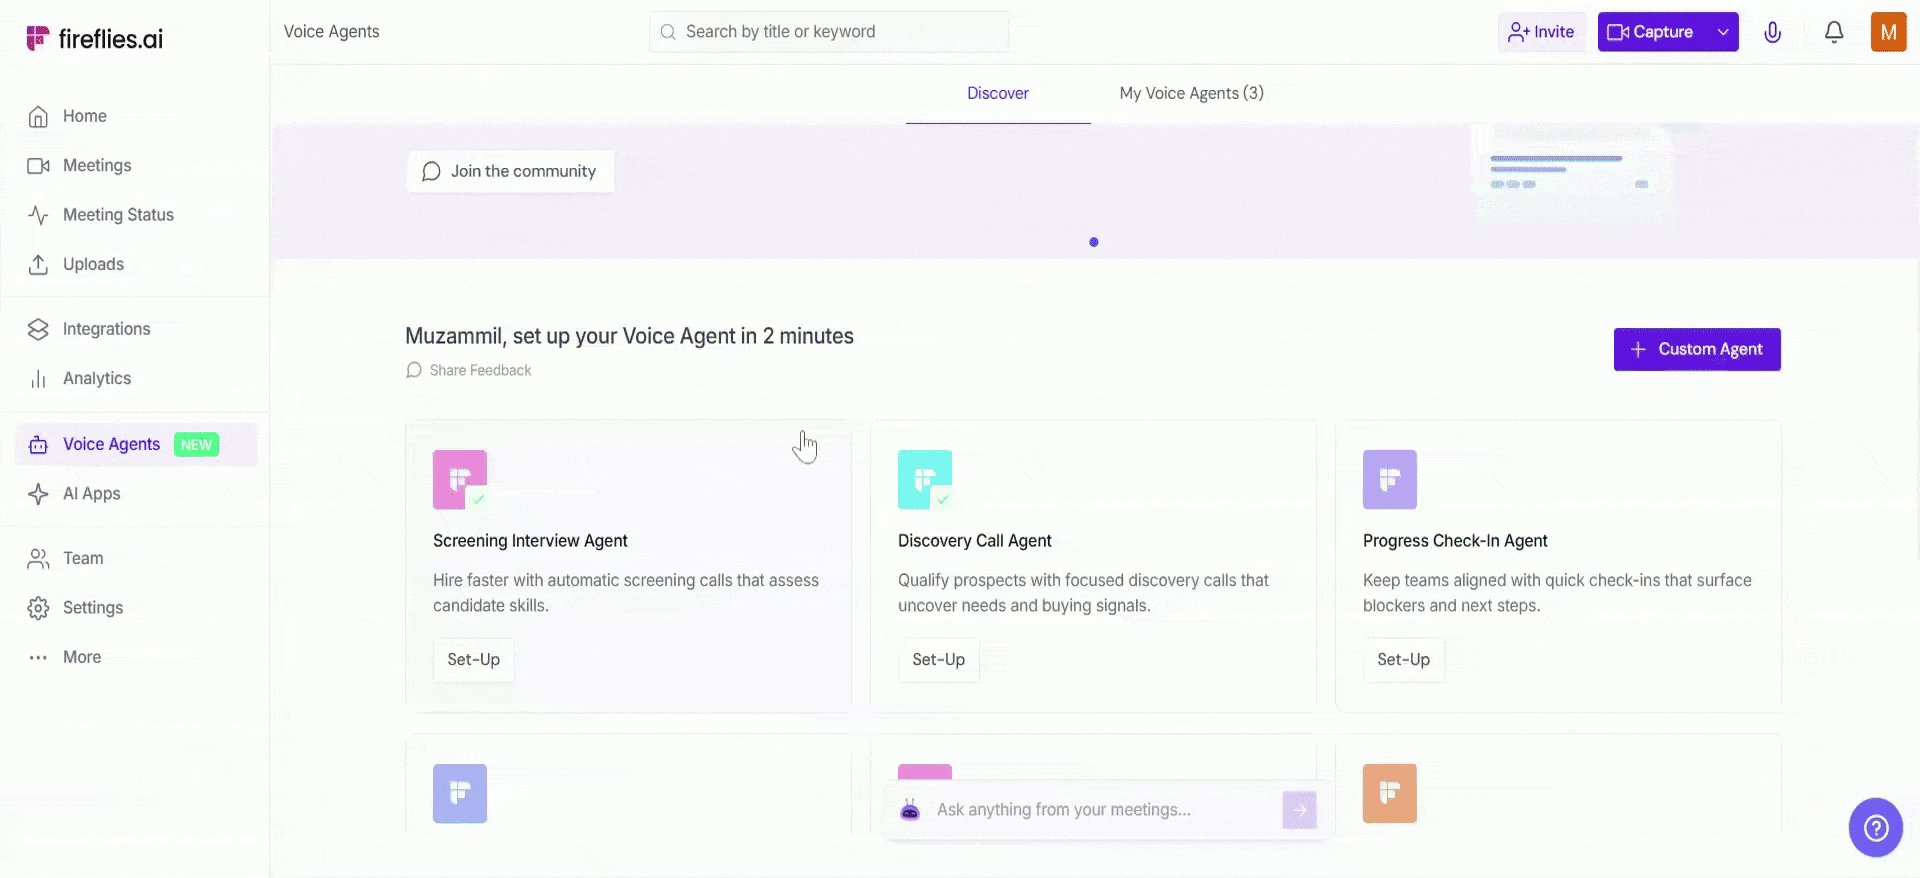The width and height of the screenshot is (1920, 878).
Task: Click Join the community button
Action: pos(510,171)
